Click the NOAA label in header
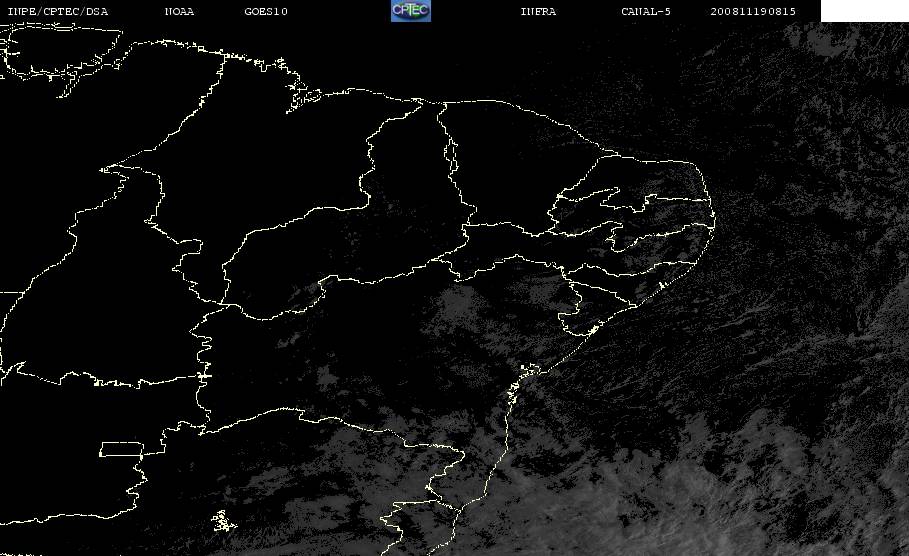Image resolution: width=909 pixels, height=556 pixels. tap(180, 12)
